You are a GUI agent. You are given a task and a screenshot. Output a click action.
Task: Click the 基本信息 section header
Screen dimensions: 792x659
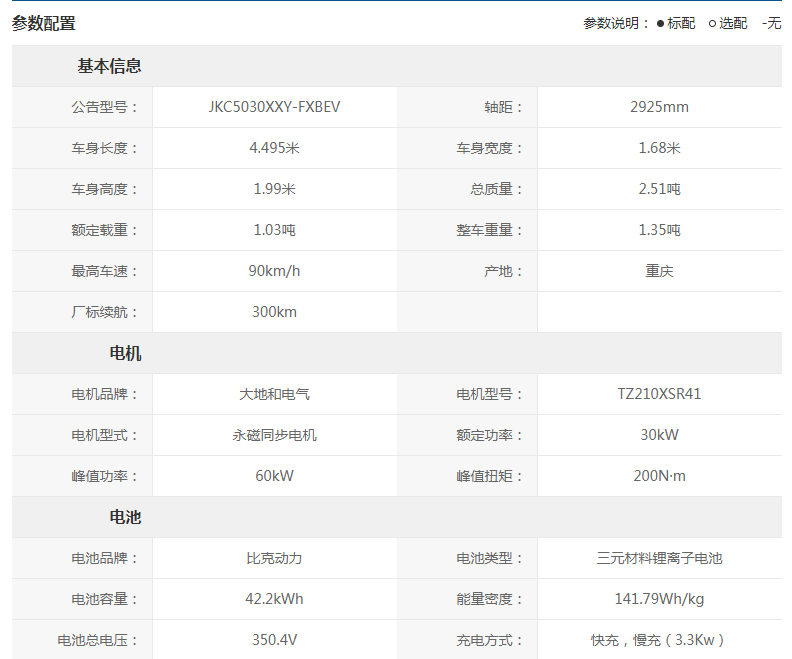click(109, 66)
